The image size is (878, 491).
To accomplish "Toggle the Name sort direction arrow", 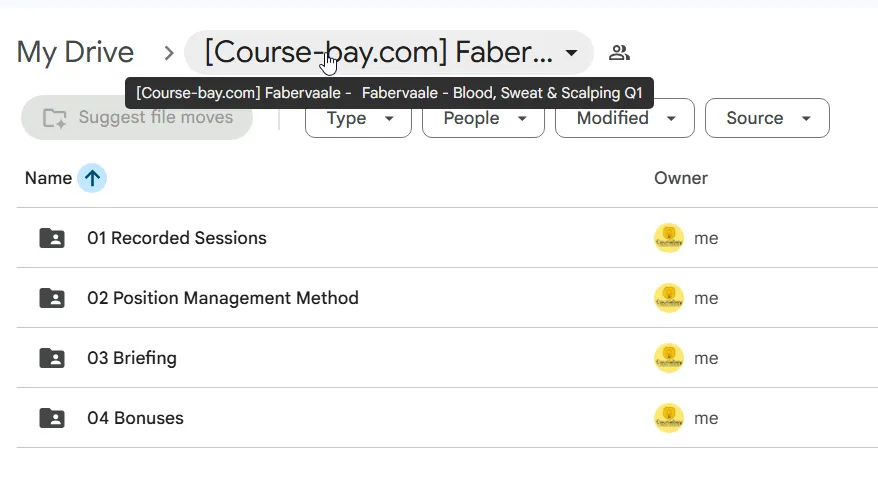I will (x=92, y=178).
